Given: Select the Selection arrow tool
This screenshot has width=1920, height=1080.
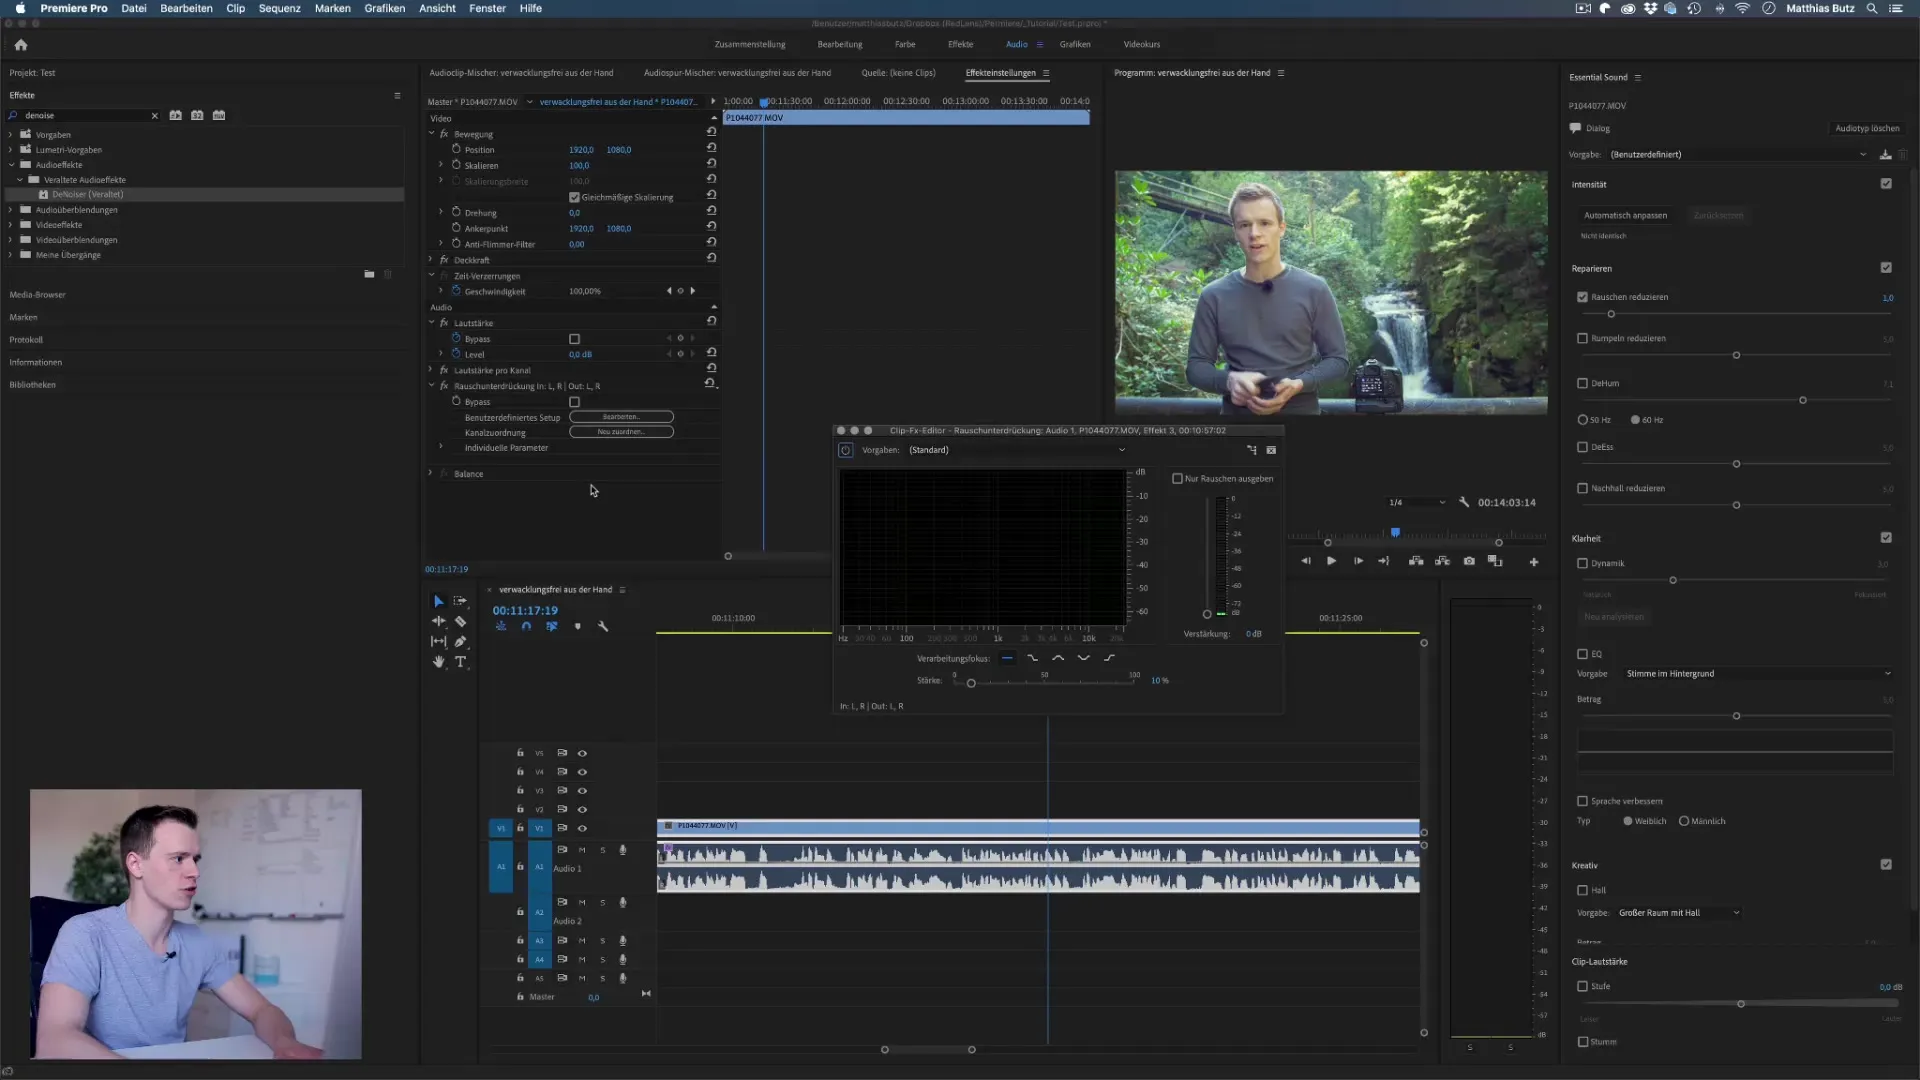Looking at the screenshot, I should [x=438, y=601].
